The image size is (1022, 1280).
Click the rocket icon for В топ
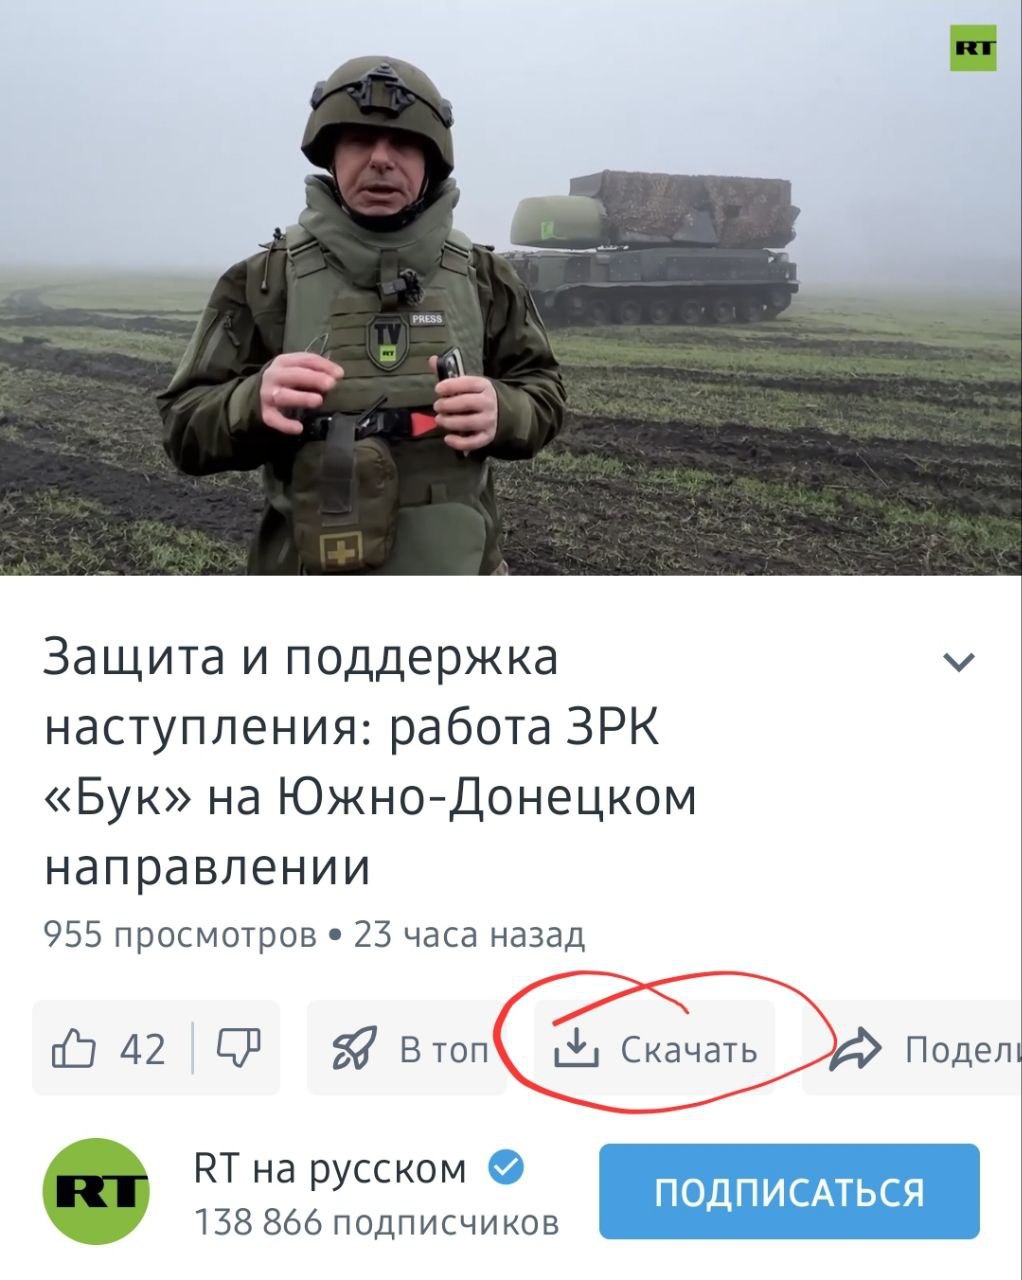[x=354, y=1048]
